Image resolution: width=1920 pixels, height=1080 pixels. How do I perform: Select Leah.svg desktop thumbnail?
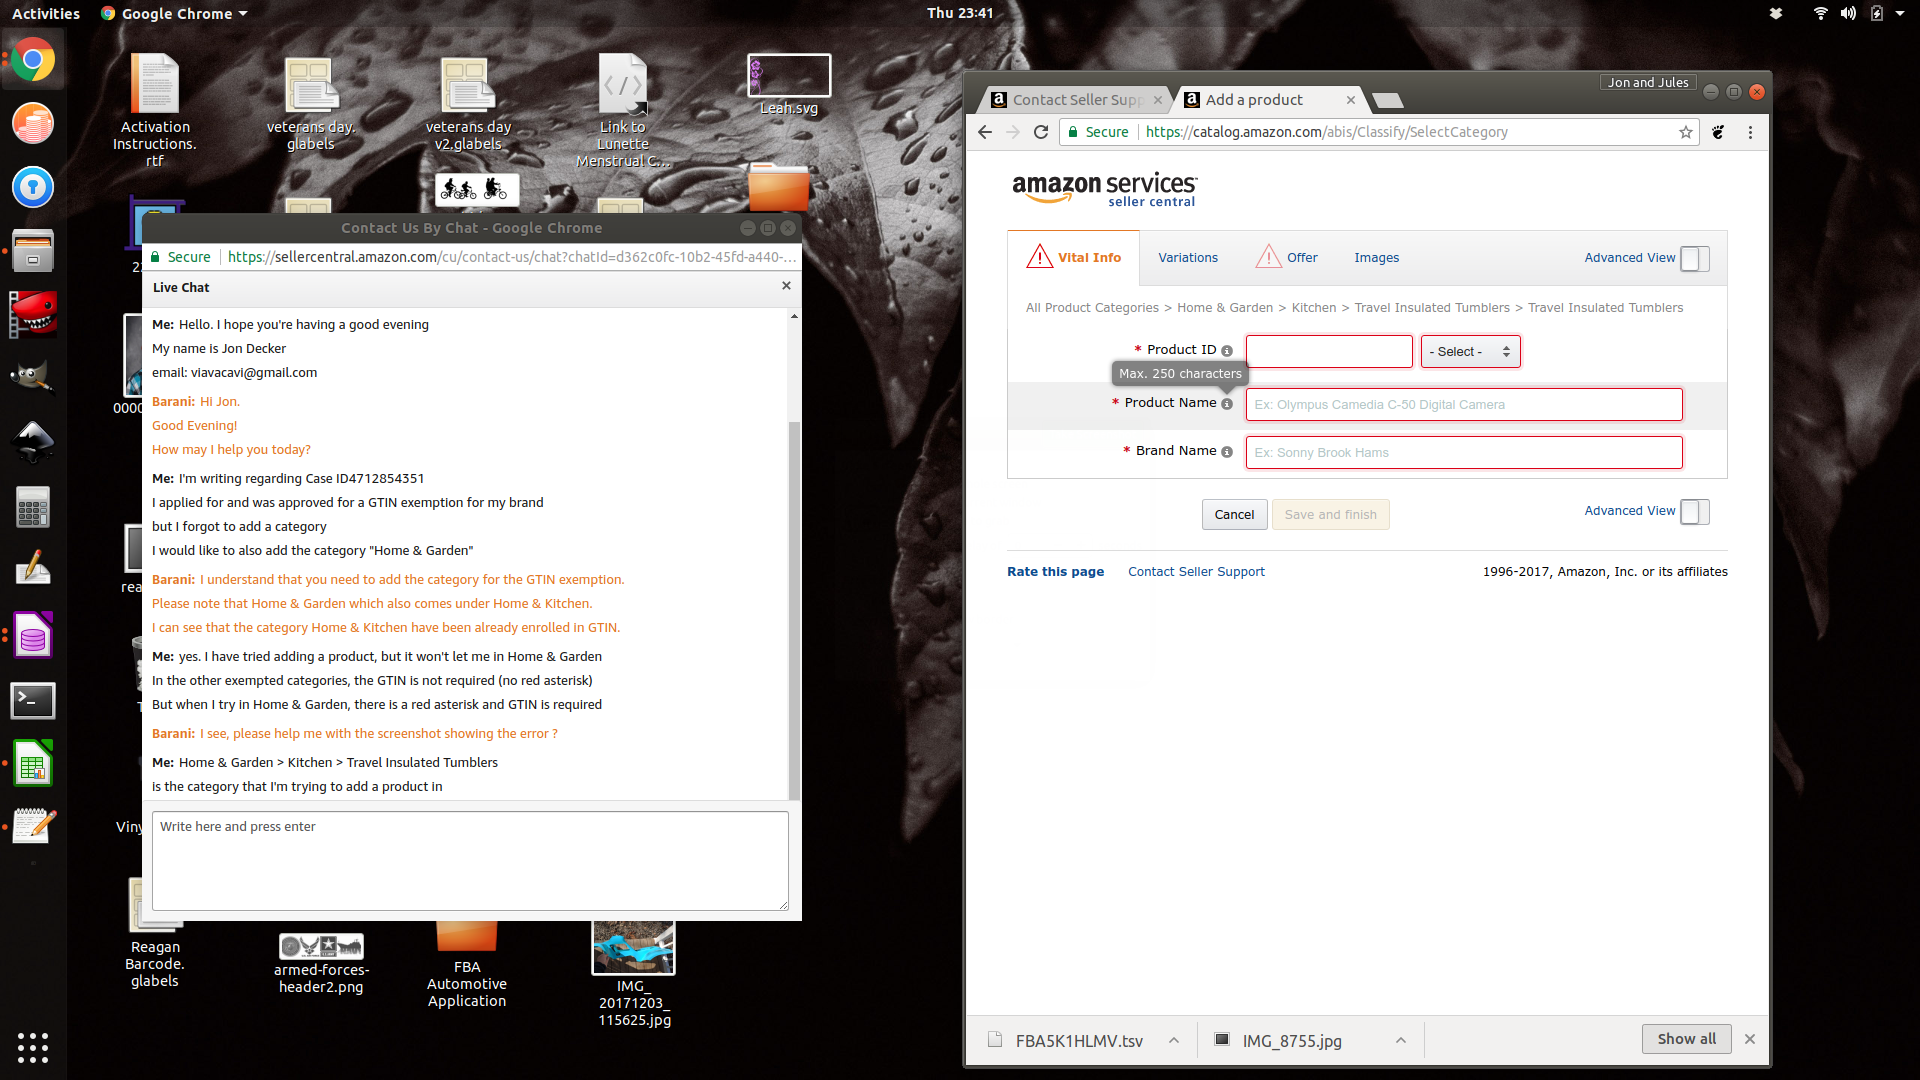789,85
